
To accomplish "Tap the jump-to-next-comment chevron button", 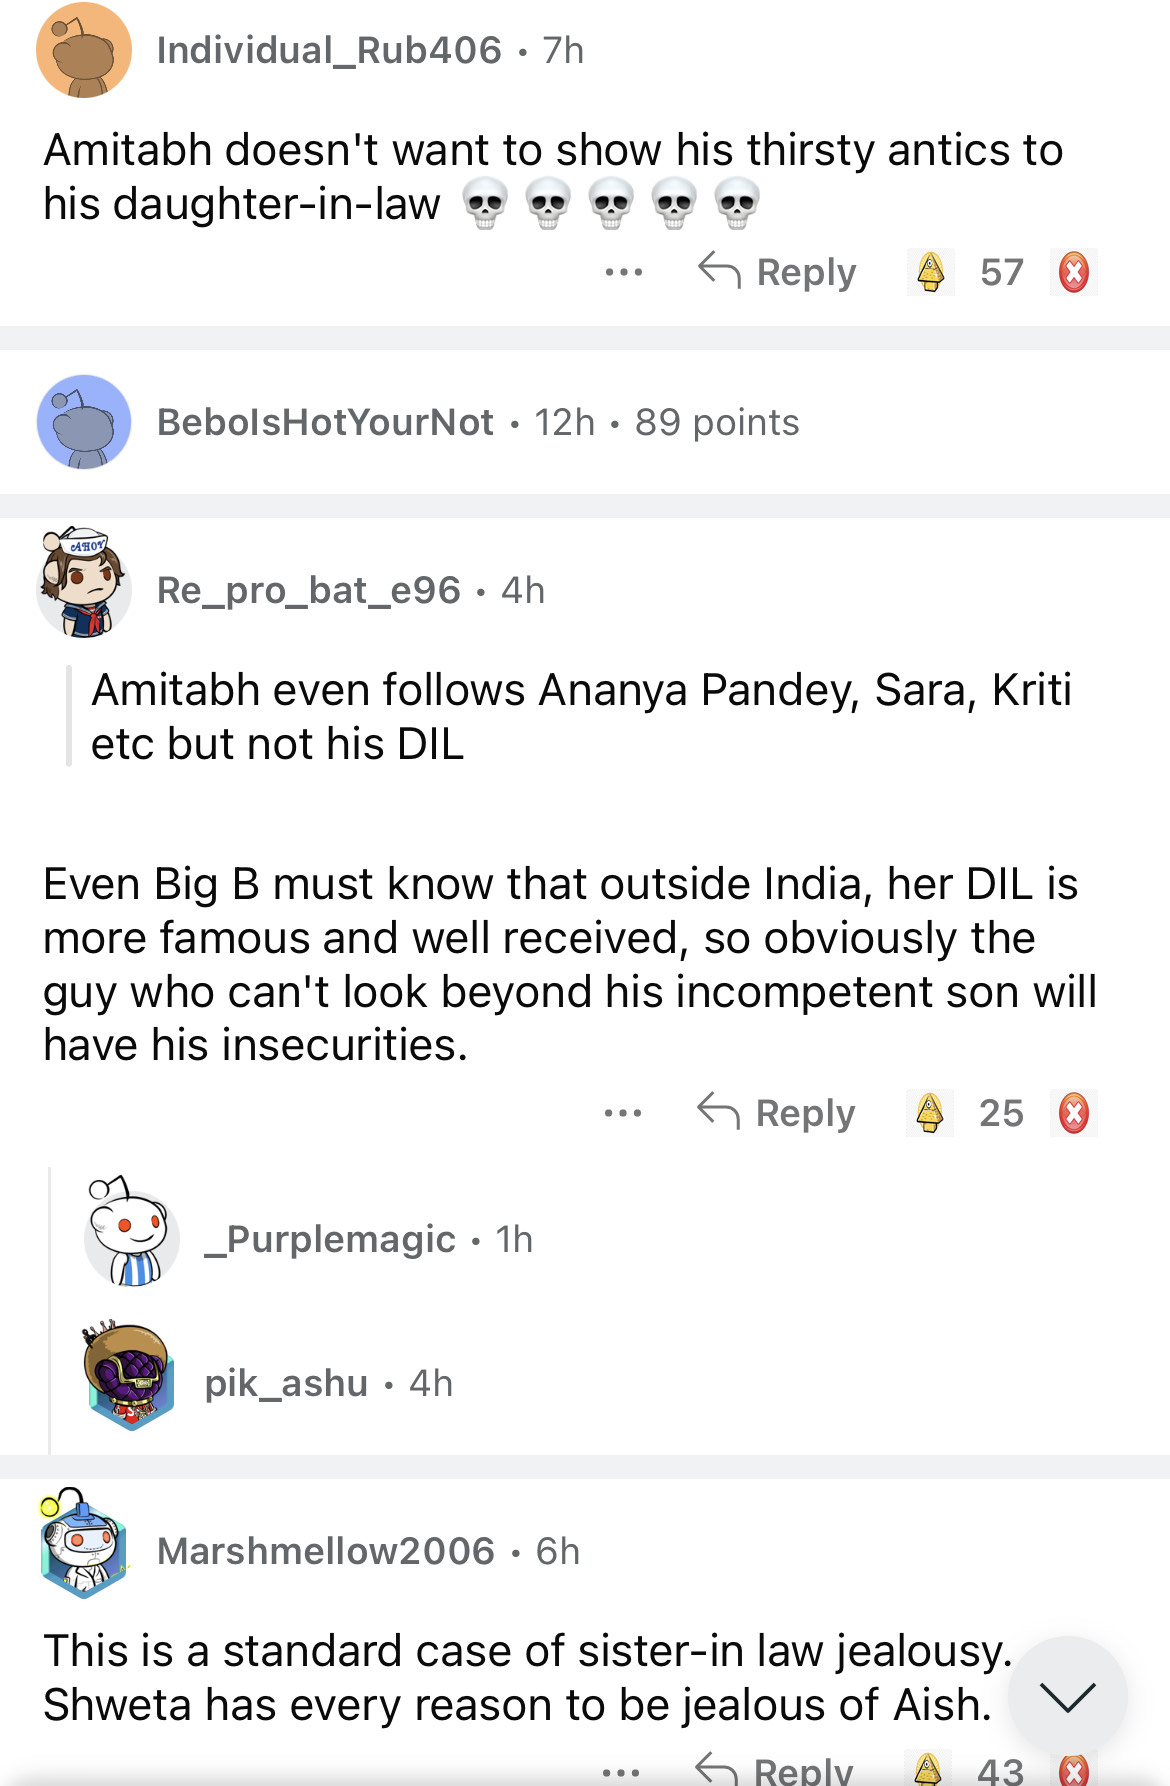I will click(x=1067, y=1696).
